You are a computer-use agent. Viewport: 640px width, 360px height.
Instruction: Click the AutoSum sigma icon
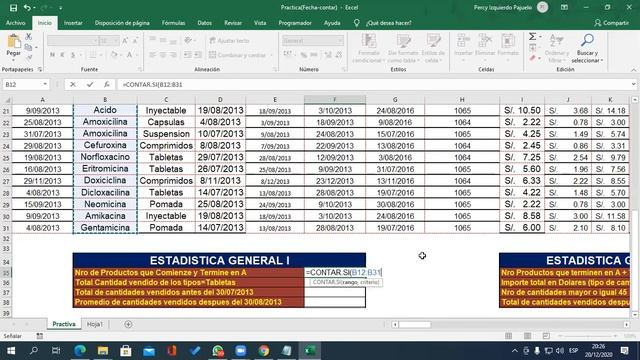[533, 37]
